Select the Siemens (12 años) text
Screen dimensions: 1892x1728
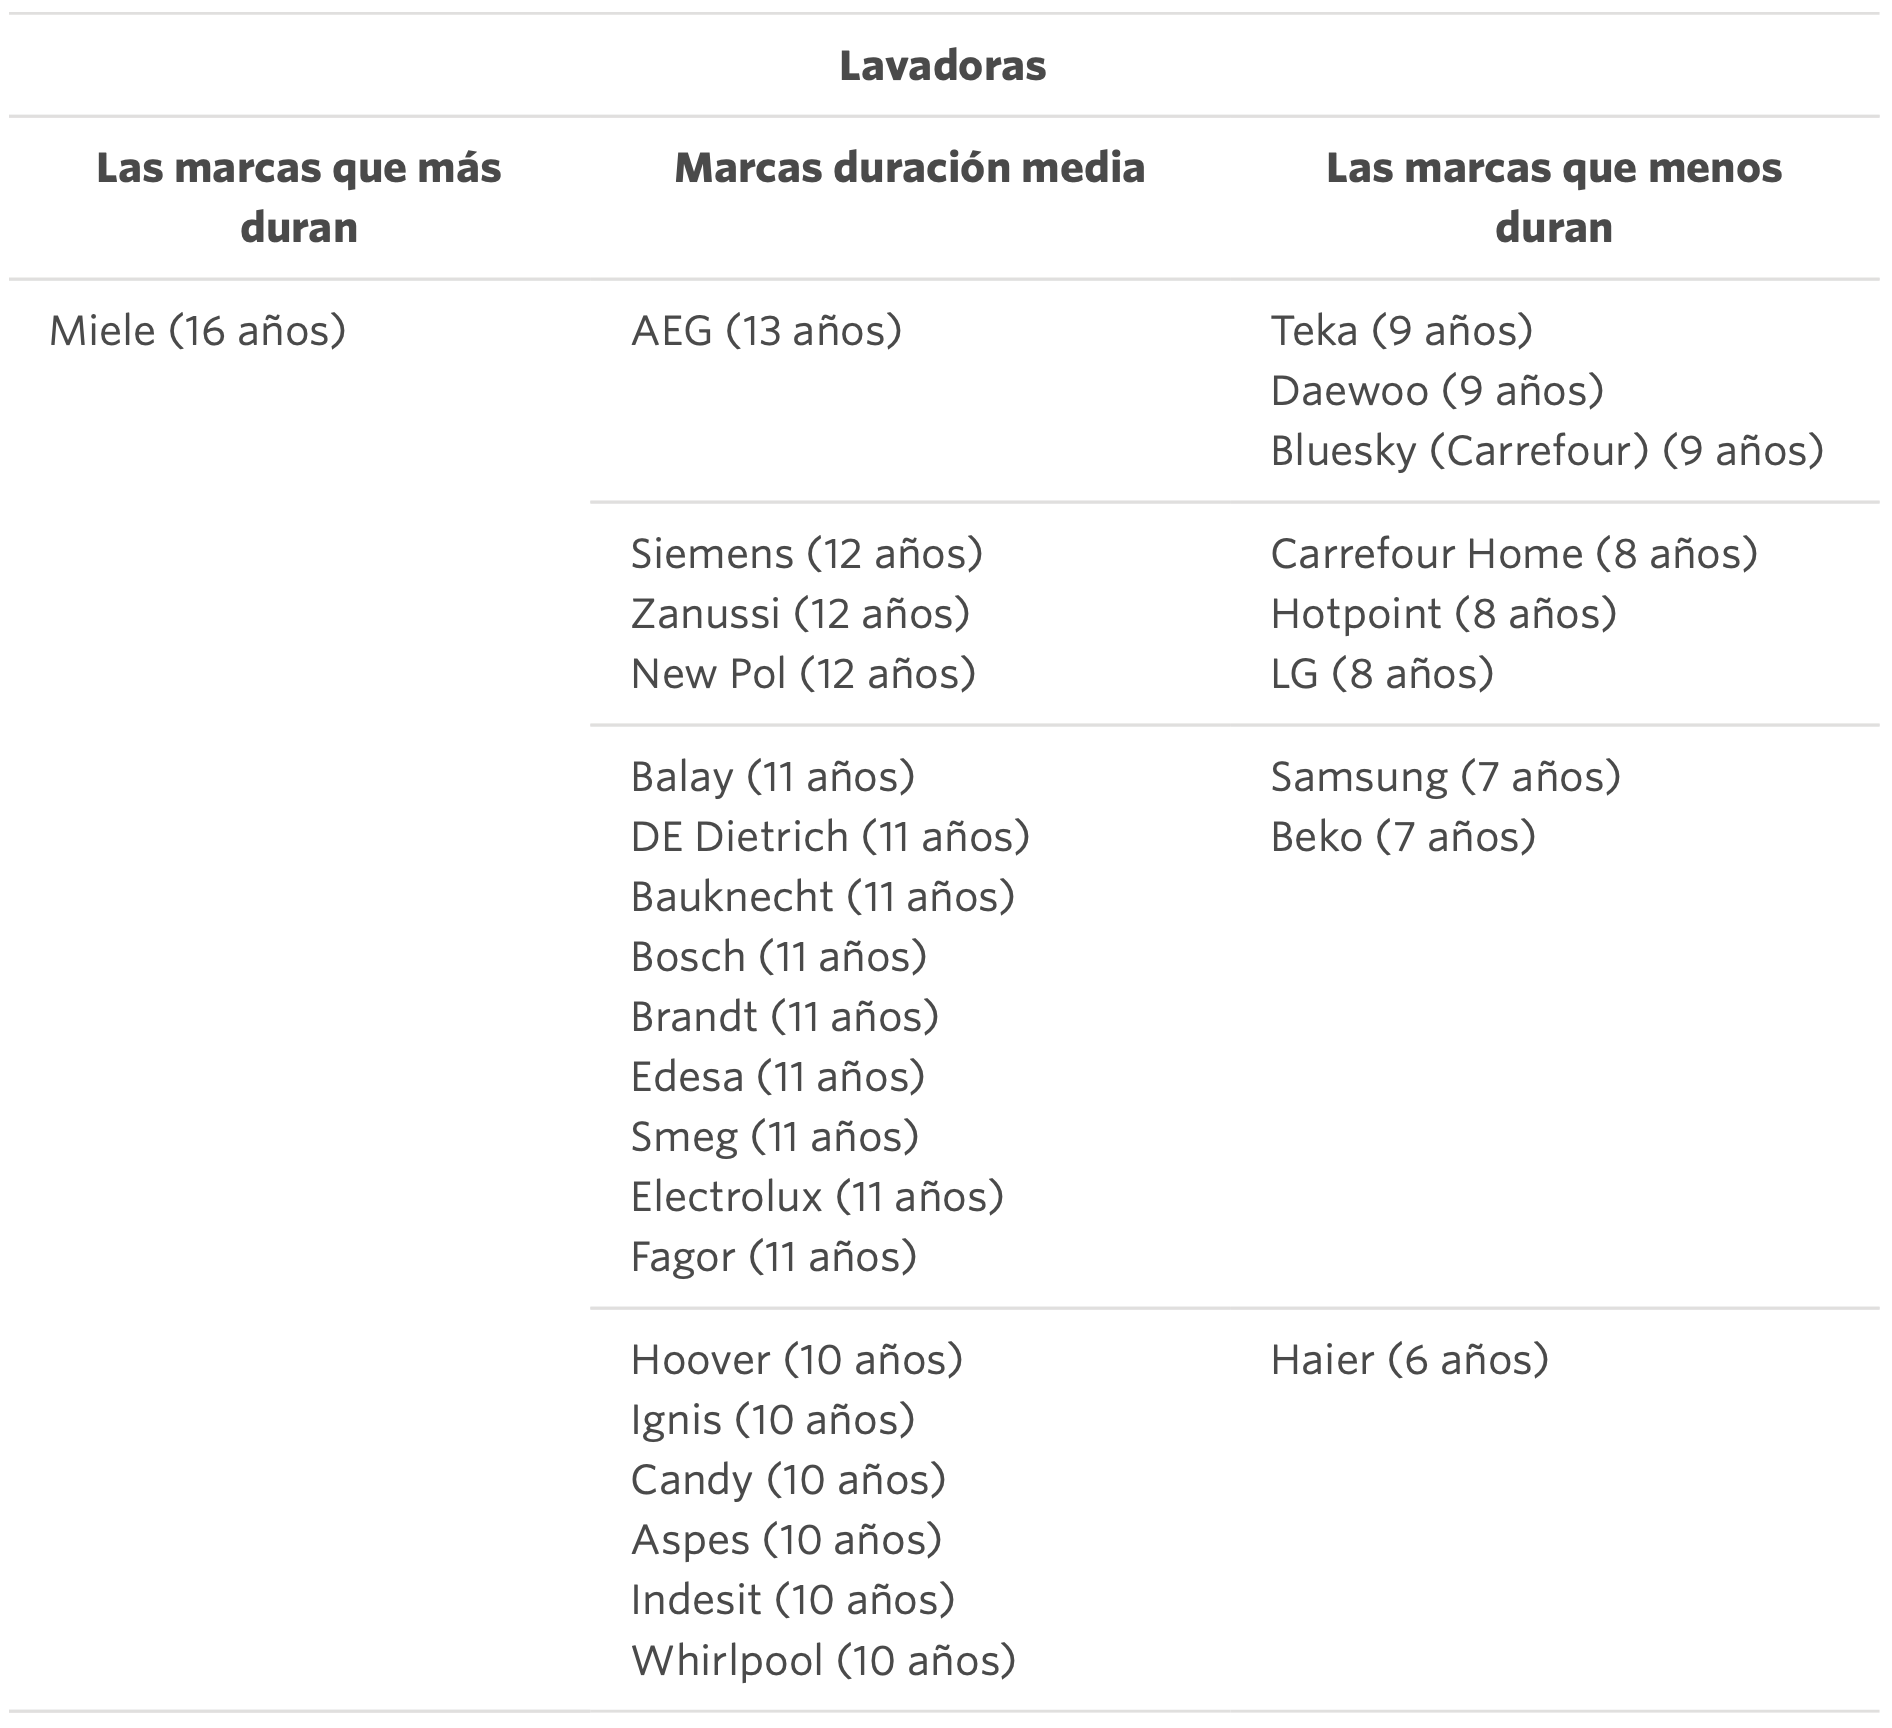[806, 554]
